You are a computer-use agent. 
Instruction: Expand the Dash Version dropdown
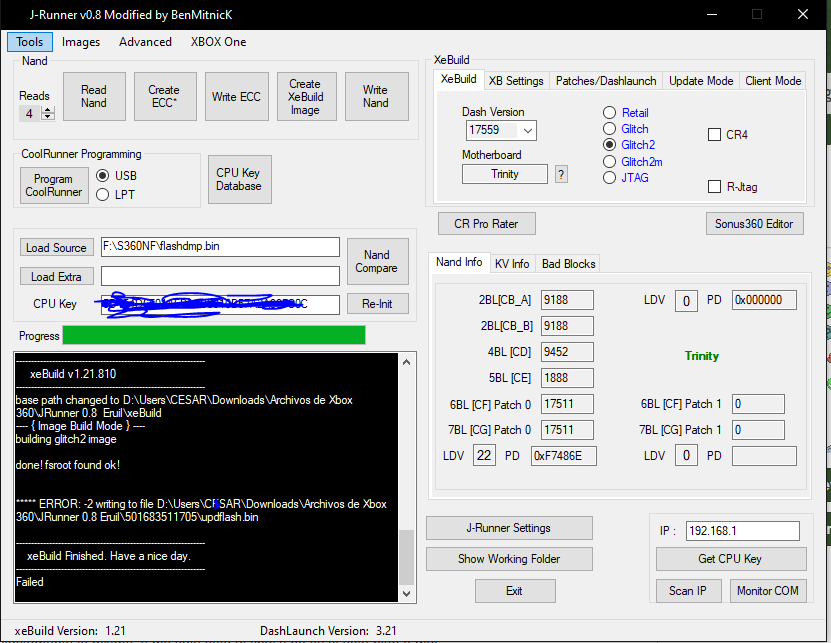pyautogui.click(x=527, y=130)
